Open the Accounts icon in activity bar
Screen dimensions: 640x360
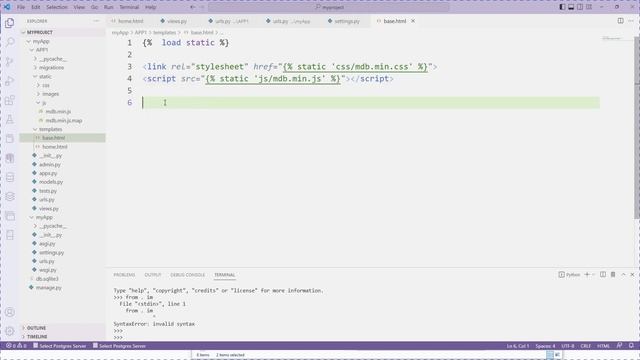click(10, 312)
